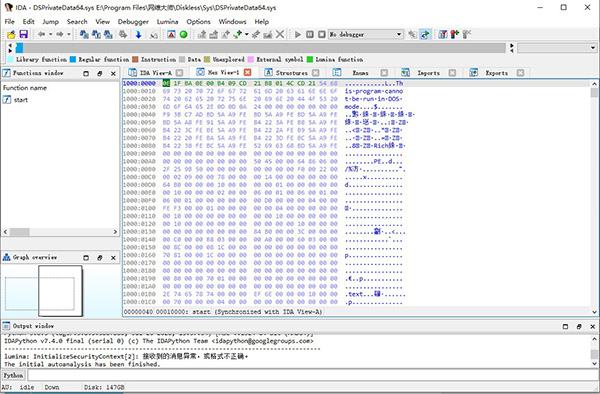Click the Lumina function legend color swatch
The image size is (600, 394).
point(310,59)
